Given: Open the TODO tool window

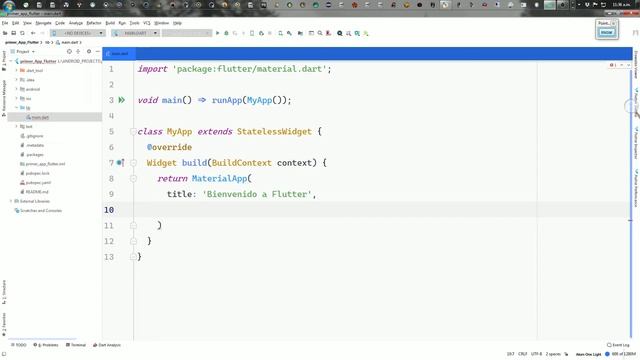Looking at the screenshot, I should pyautogui.click(x=19, y=345).
